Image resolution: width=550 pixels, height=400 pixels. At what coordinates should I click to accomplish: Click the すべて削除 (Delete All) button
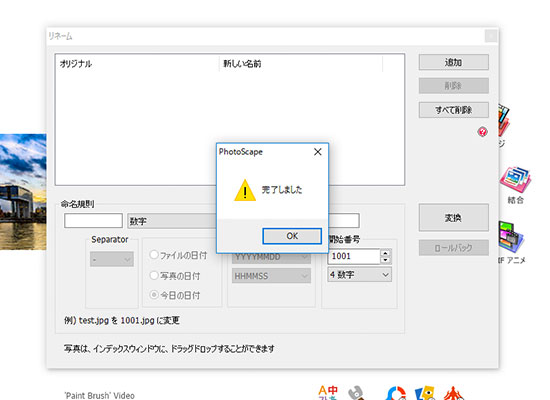click(x=454, y=110)
